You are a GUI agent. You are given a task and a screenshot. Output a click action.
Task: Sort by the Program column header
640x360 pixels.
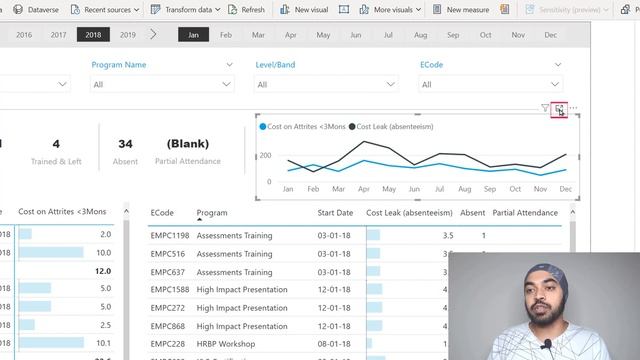coord(212,213)
